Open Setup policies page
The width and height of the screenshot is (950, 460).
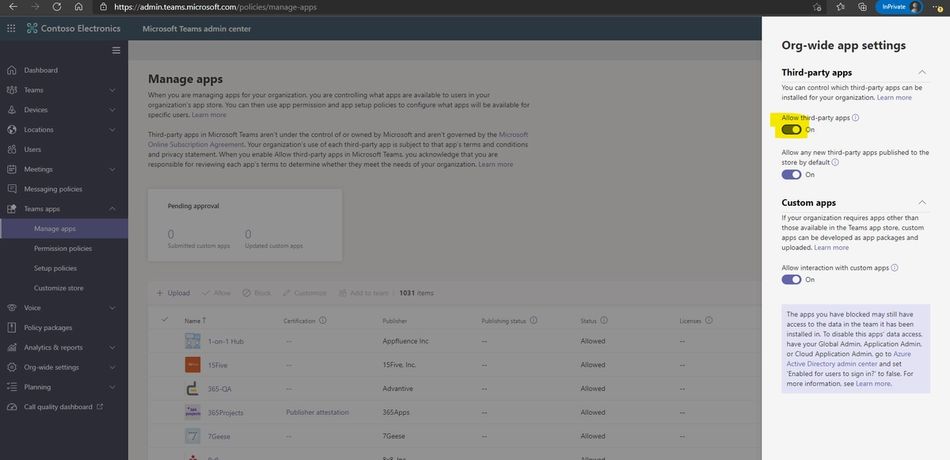click(x=55, y=268)
